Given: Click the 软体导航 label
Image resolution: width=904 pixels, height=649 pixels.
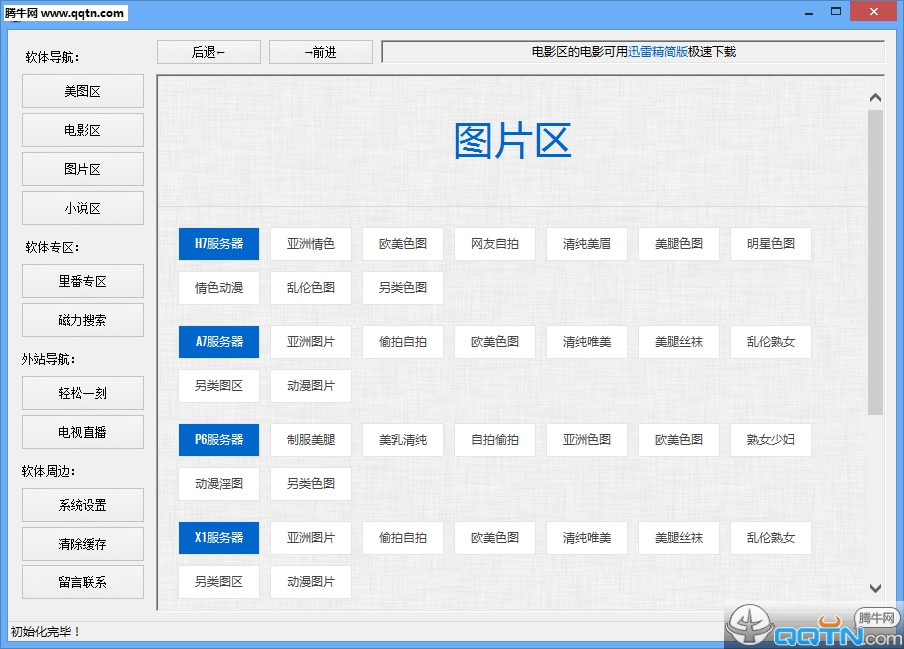Looking at the screenshot, I should click(52, 57).
